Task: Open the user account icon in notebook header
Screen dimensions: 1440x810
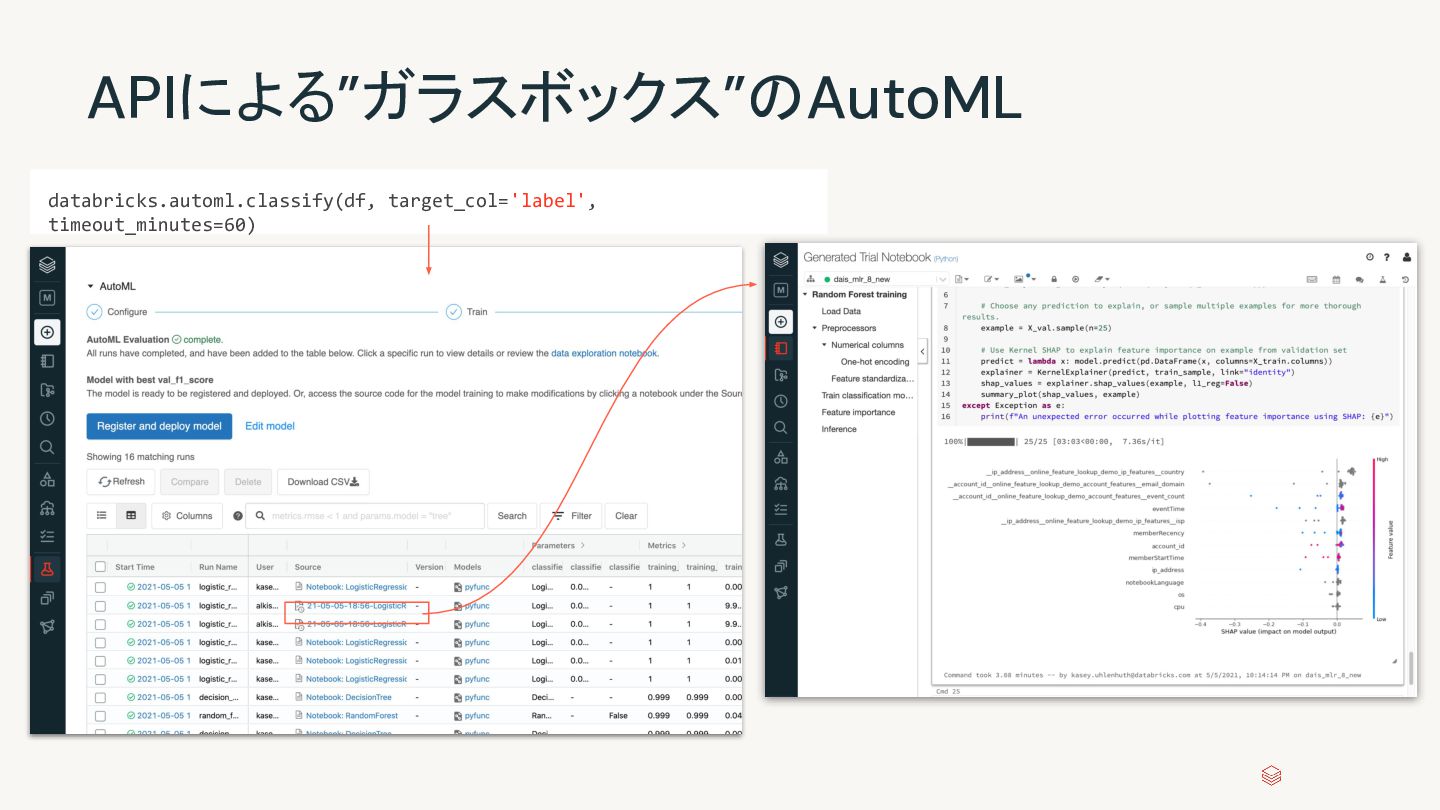Action: click(x=1407, y=257)
